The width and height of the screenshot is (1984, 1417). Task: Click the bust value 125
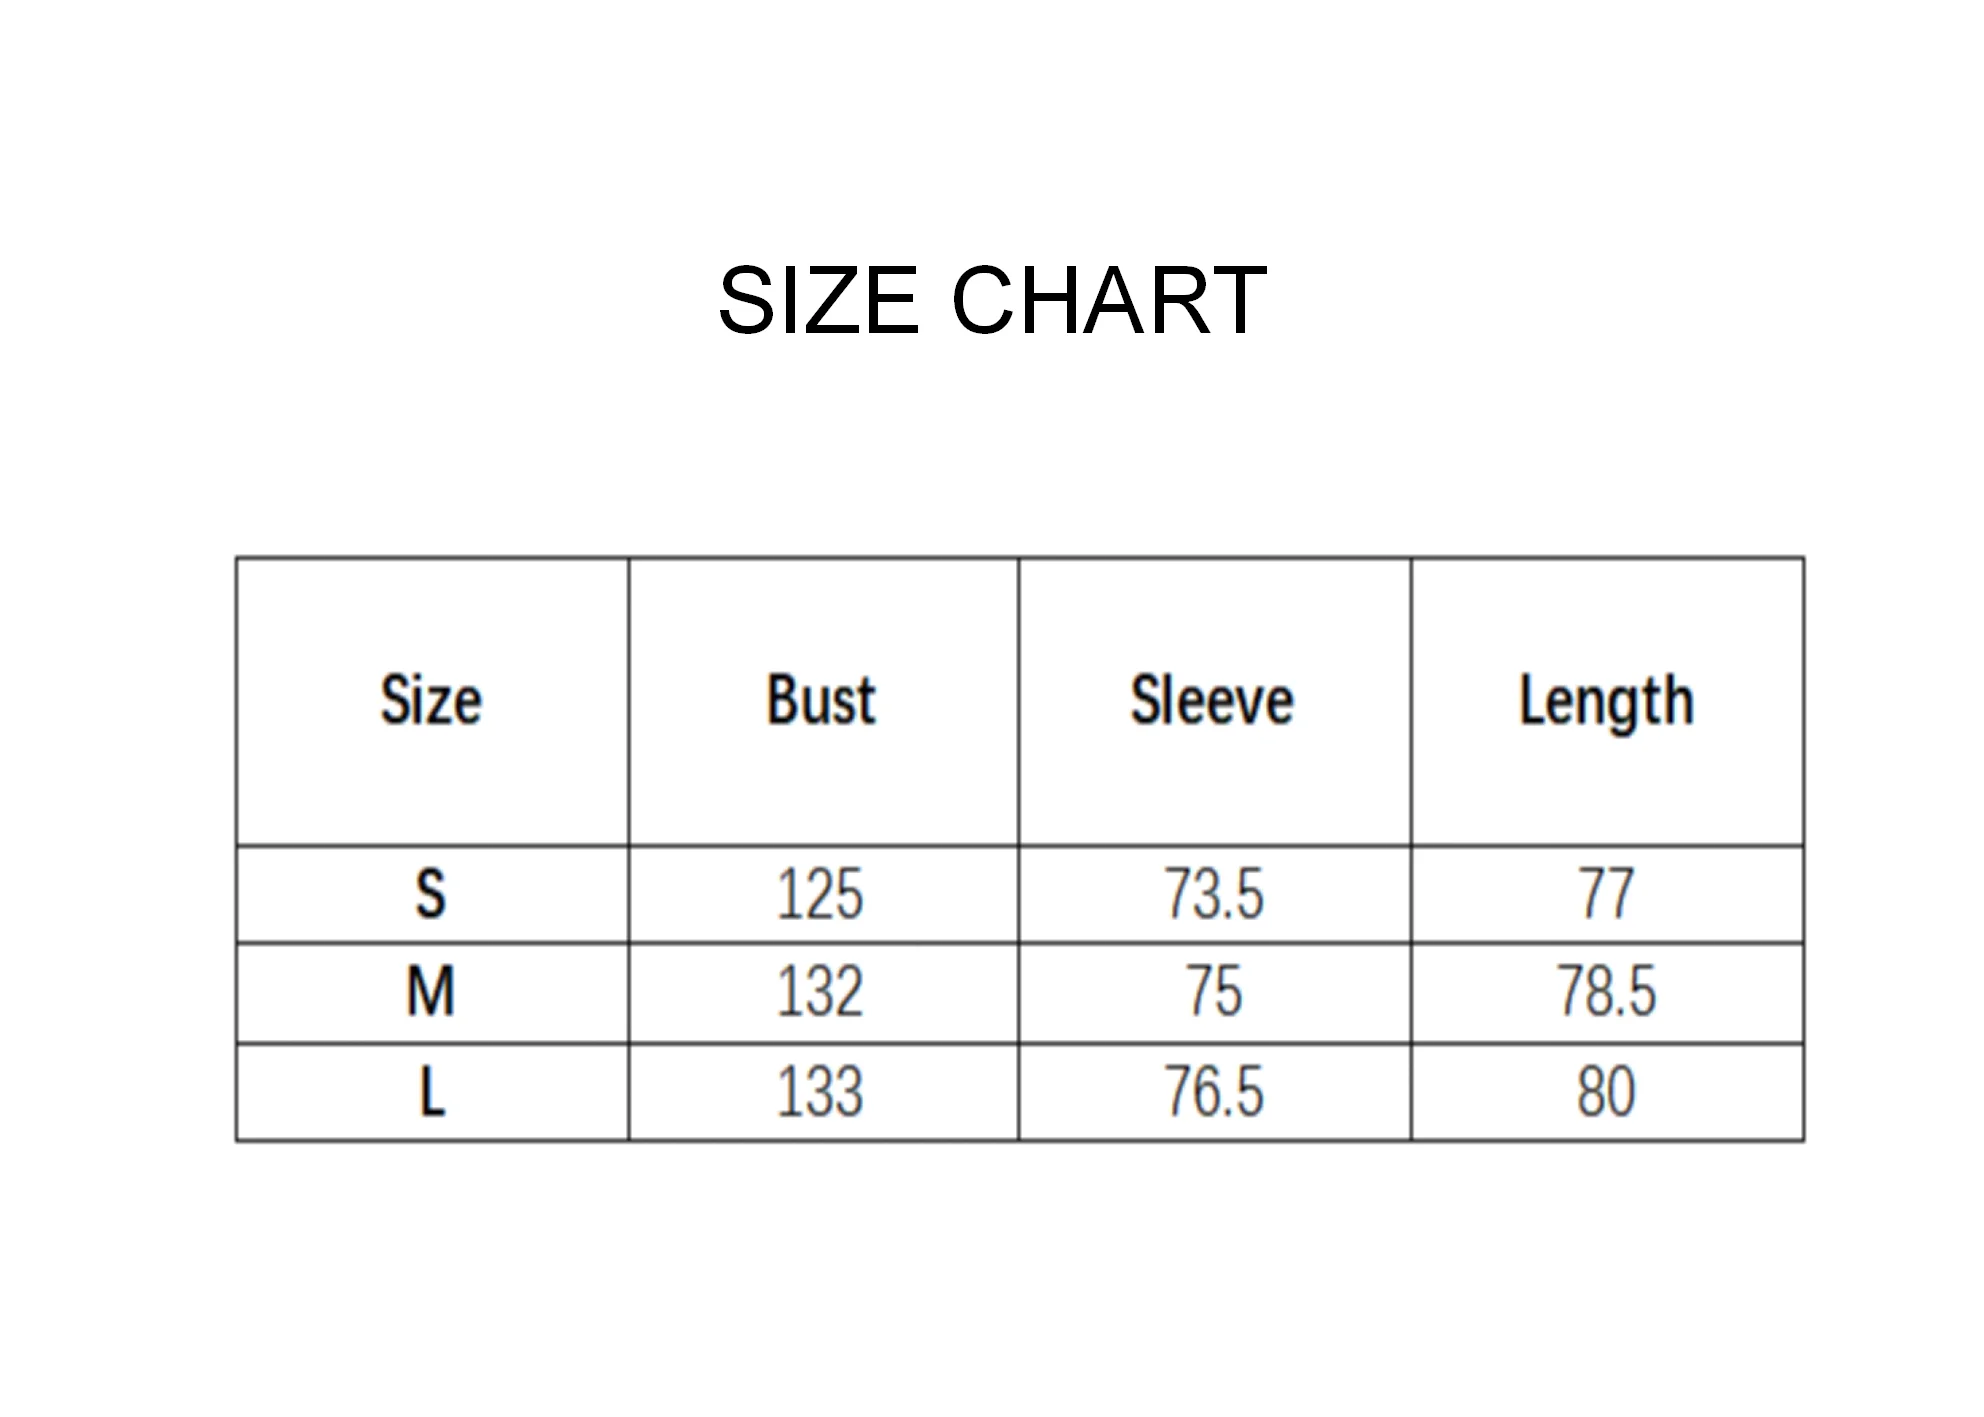[820, 894]
